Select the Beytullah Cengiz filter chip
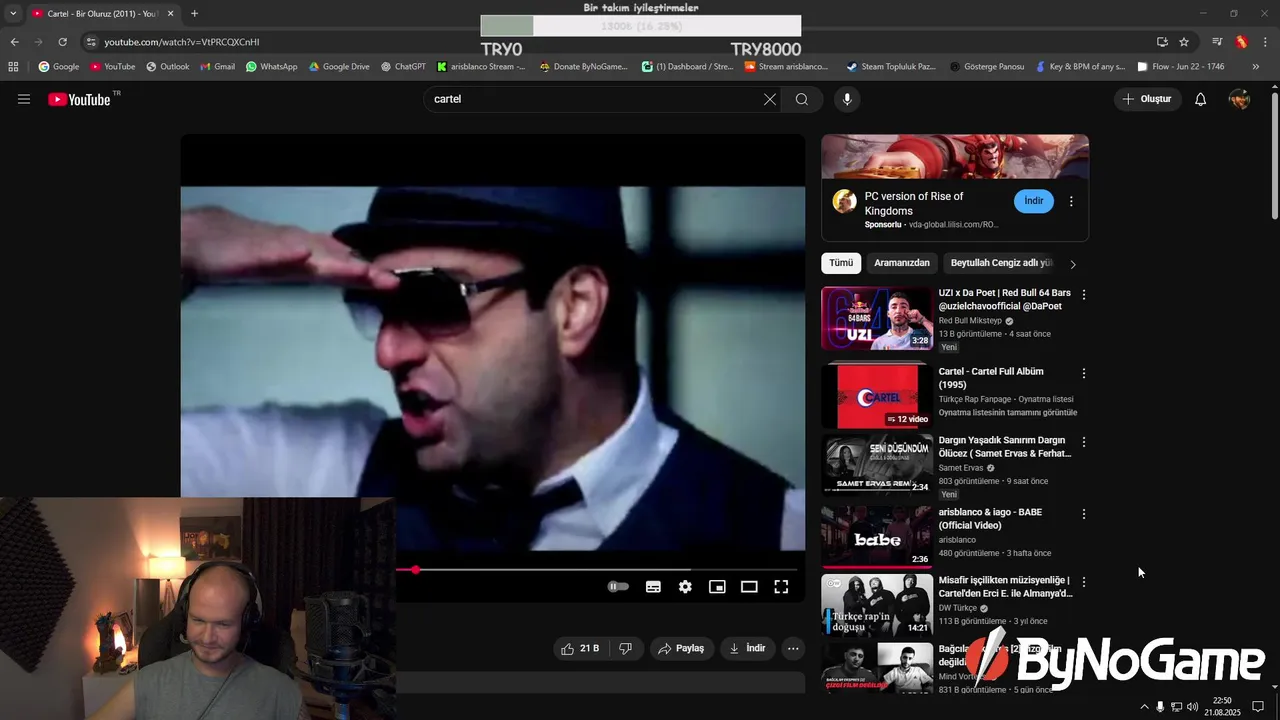This screenshot has width=1280, height=720. pyautogui.click(x=1001, y=263)
